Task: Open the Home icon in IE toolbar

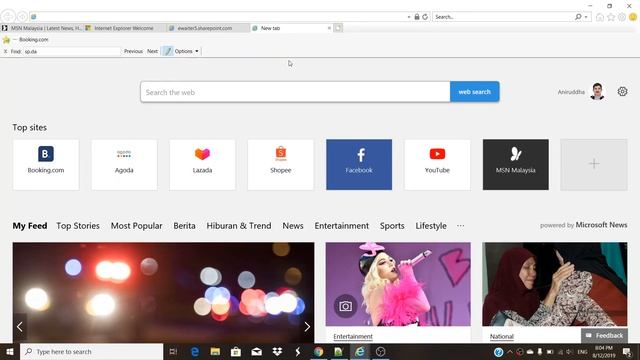Action: pos(600,17)
